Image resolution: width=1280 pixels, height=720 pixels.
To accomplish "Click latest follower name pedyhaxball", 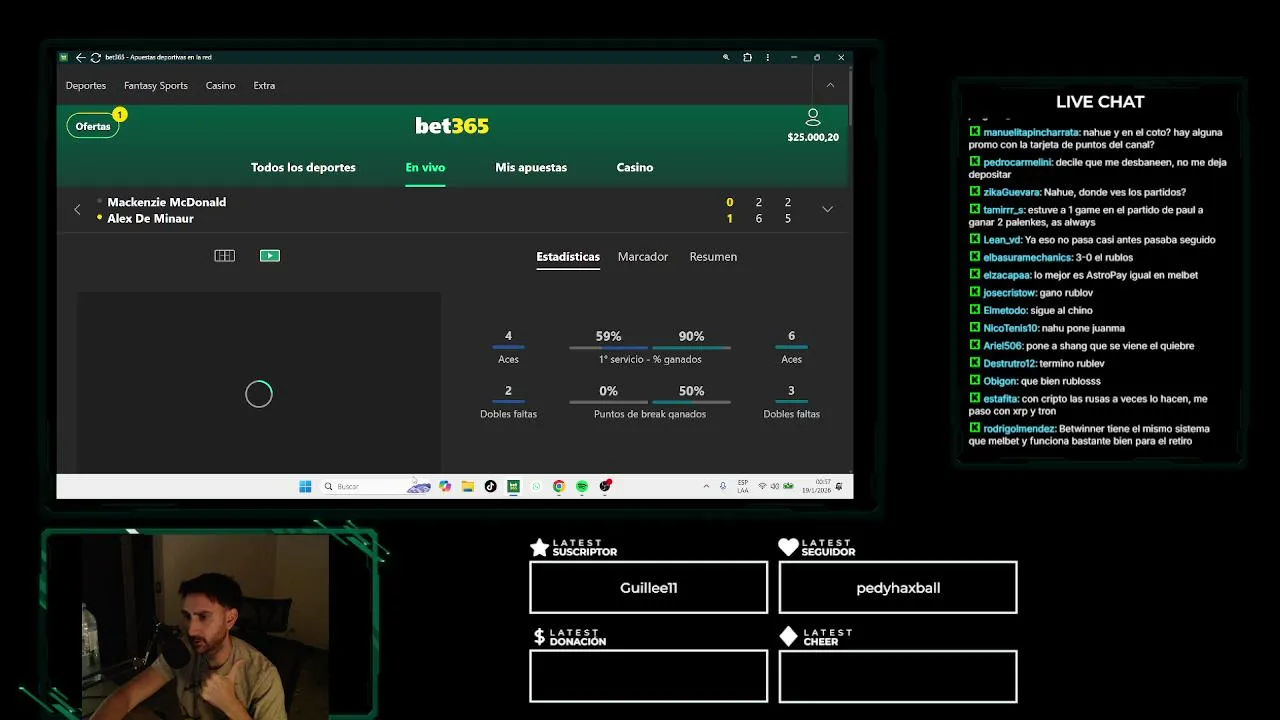I will tap(898, 588).
